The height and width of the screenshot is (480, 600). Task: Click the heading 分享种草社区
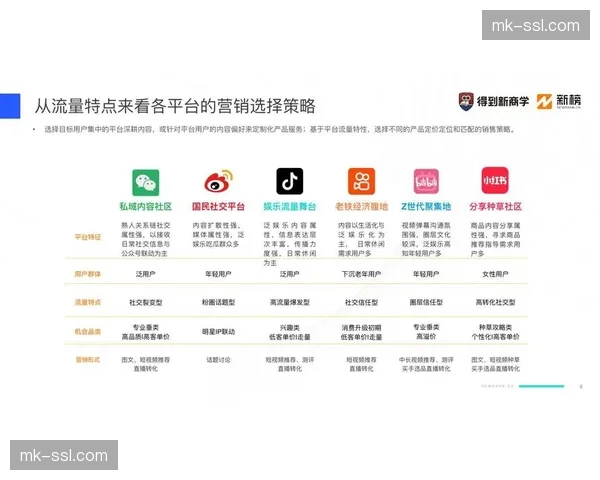495,207
